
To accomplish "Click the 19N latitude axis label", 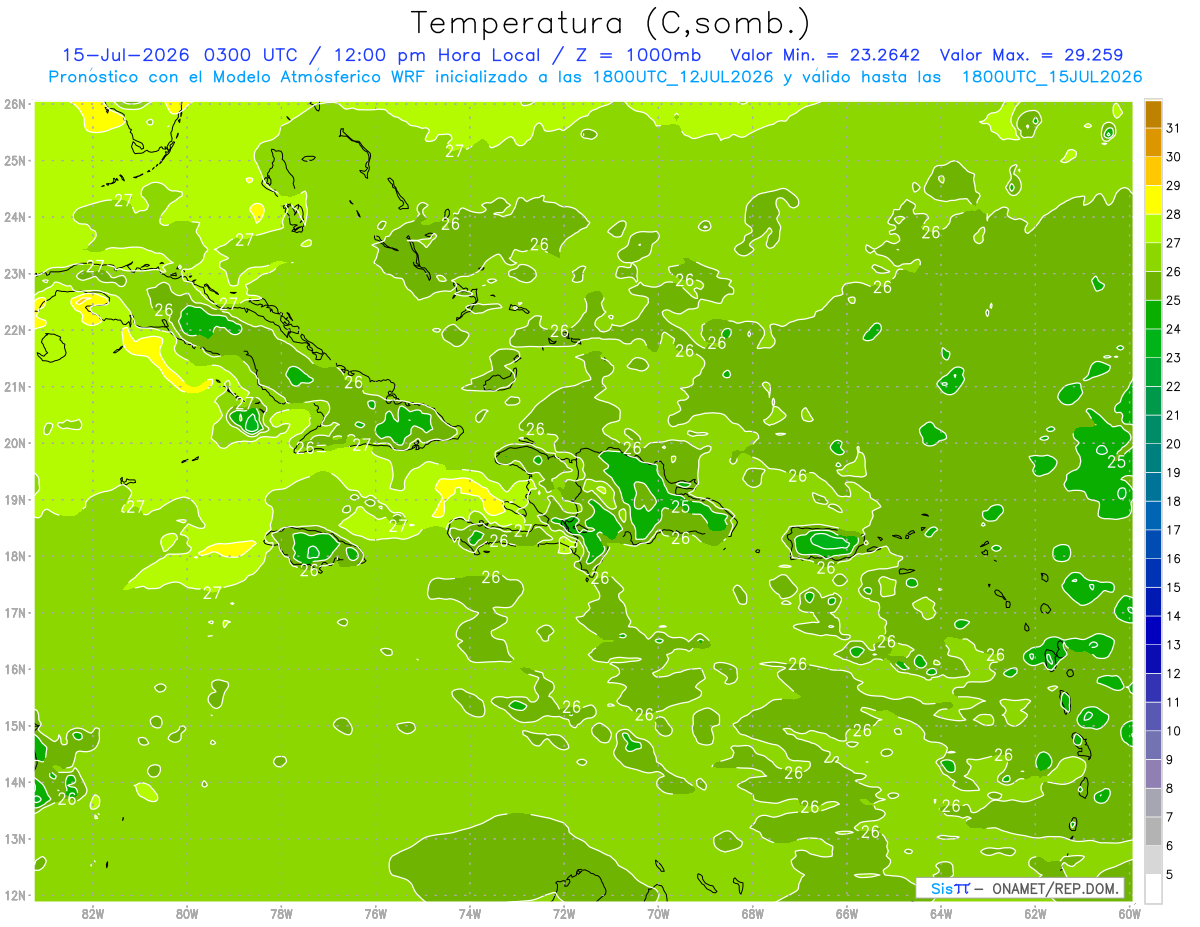I will (15, 499).
